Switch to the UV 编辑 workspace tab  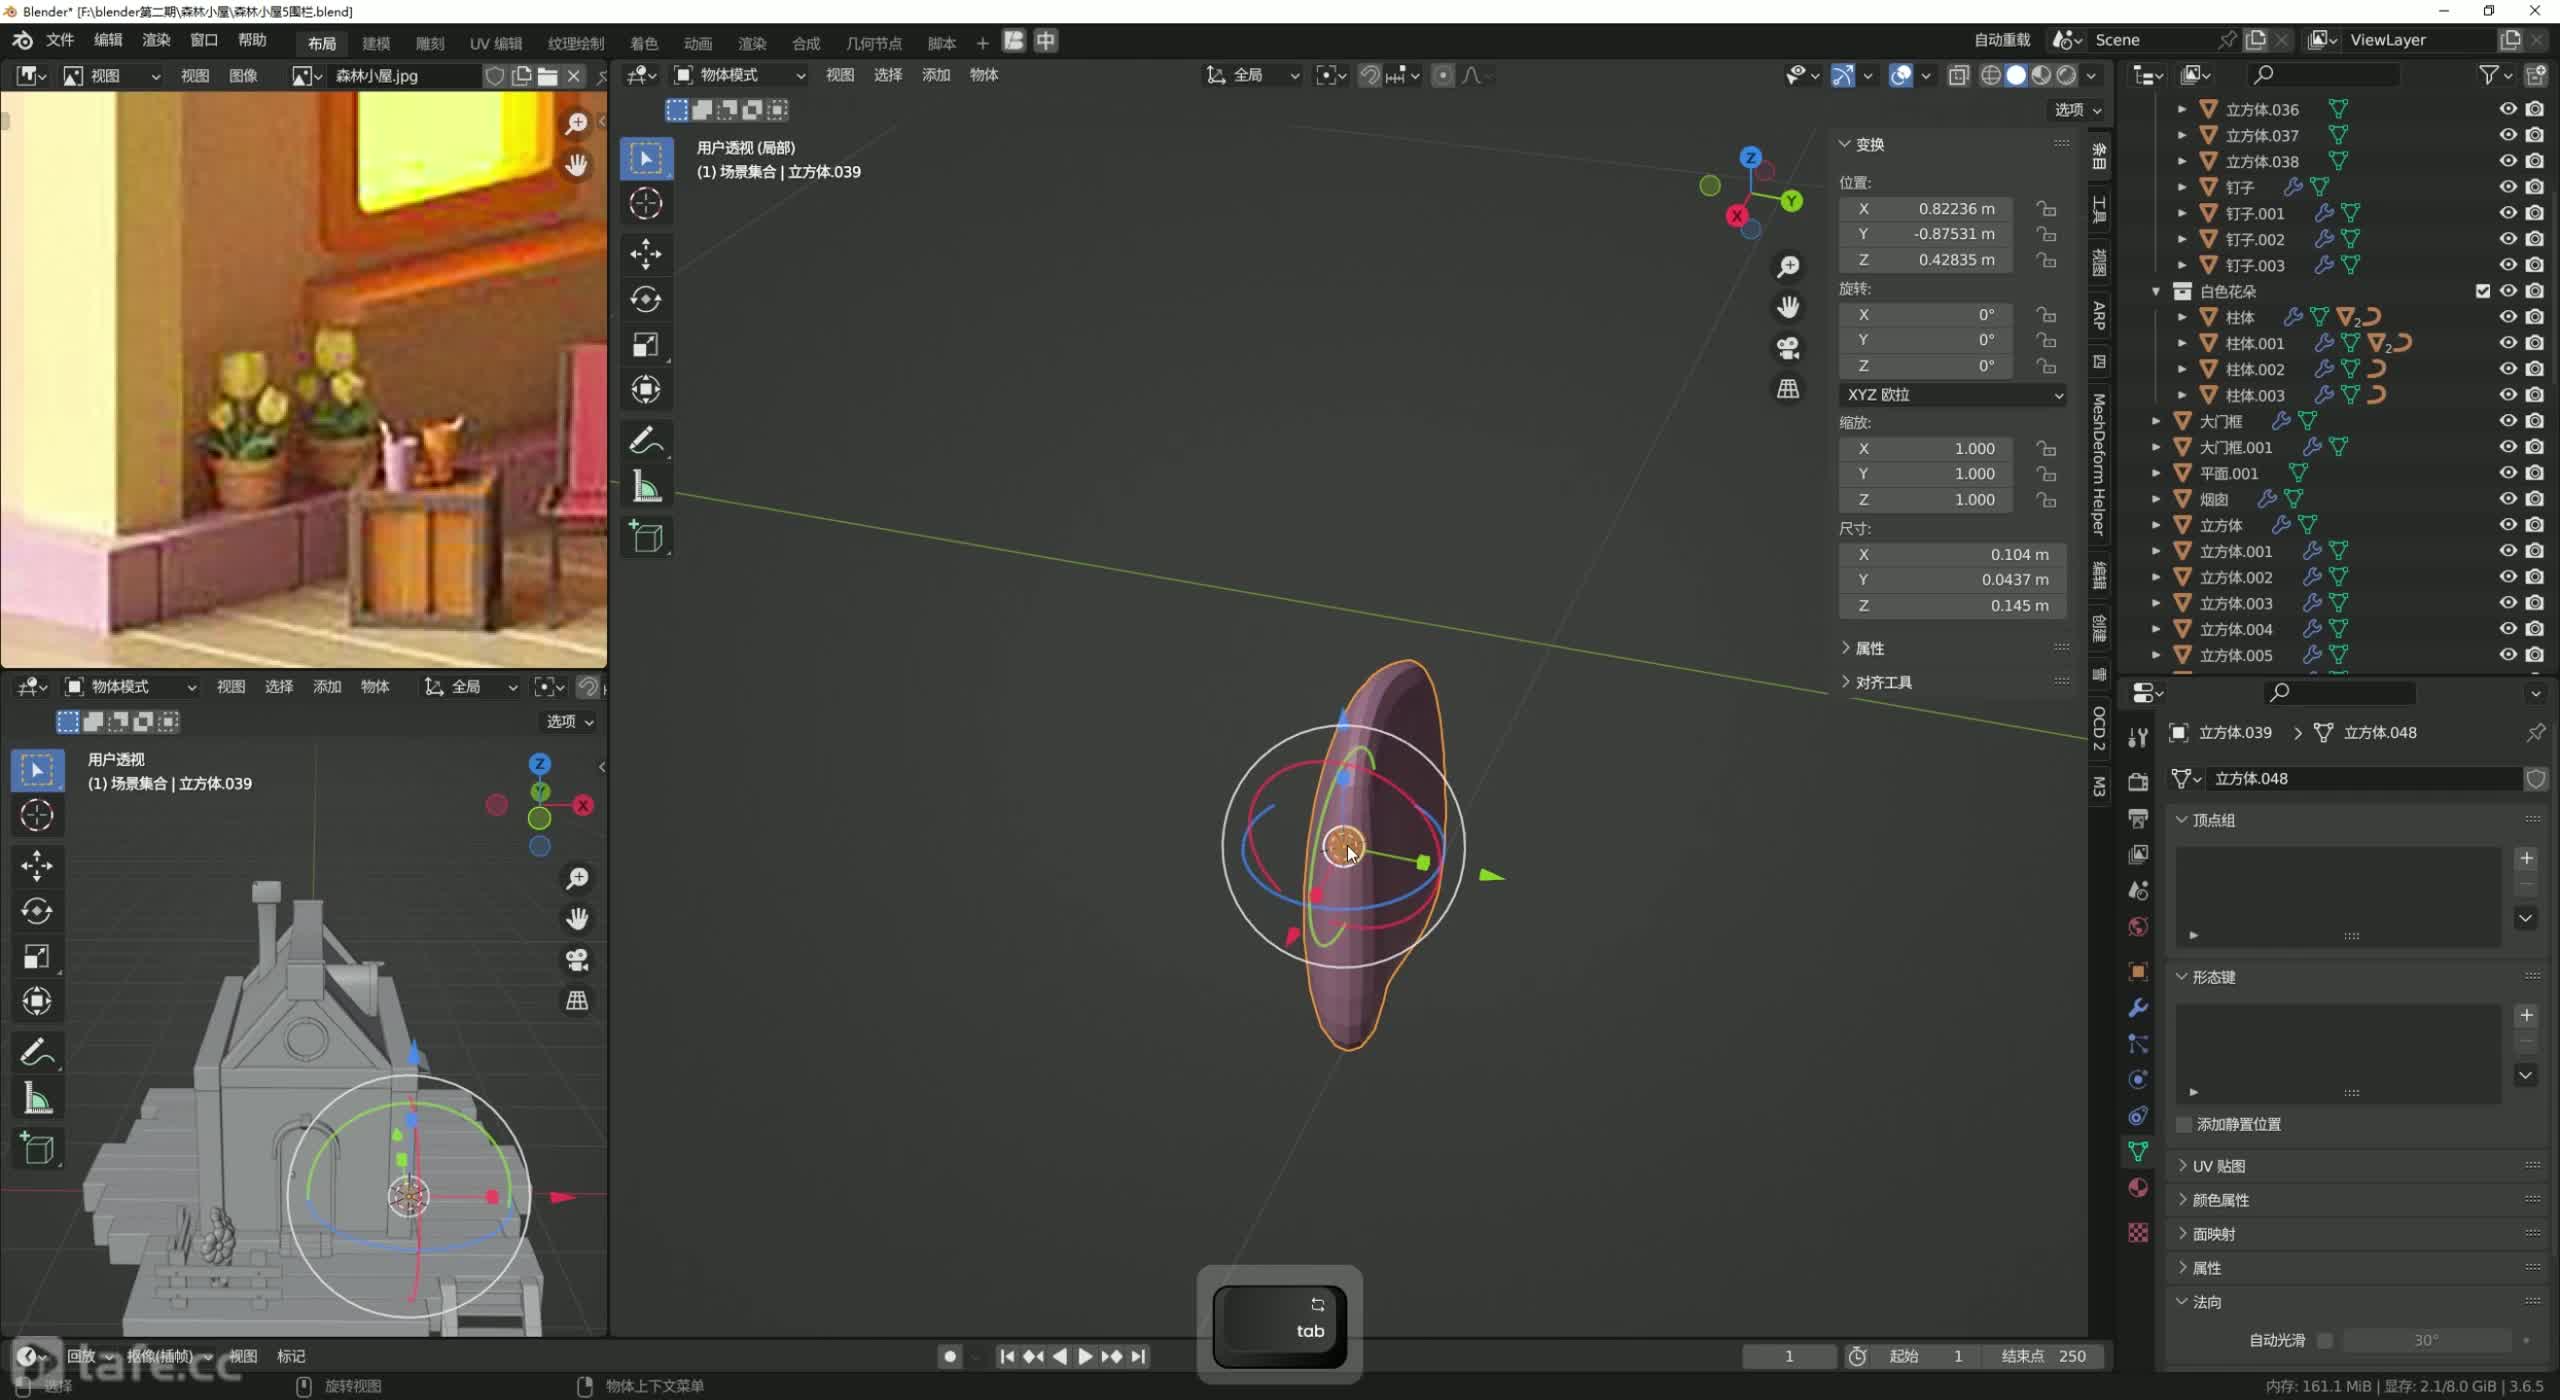coord(496,43)
